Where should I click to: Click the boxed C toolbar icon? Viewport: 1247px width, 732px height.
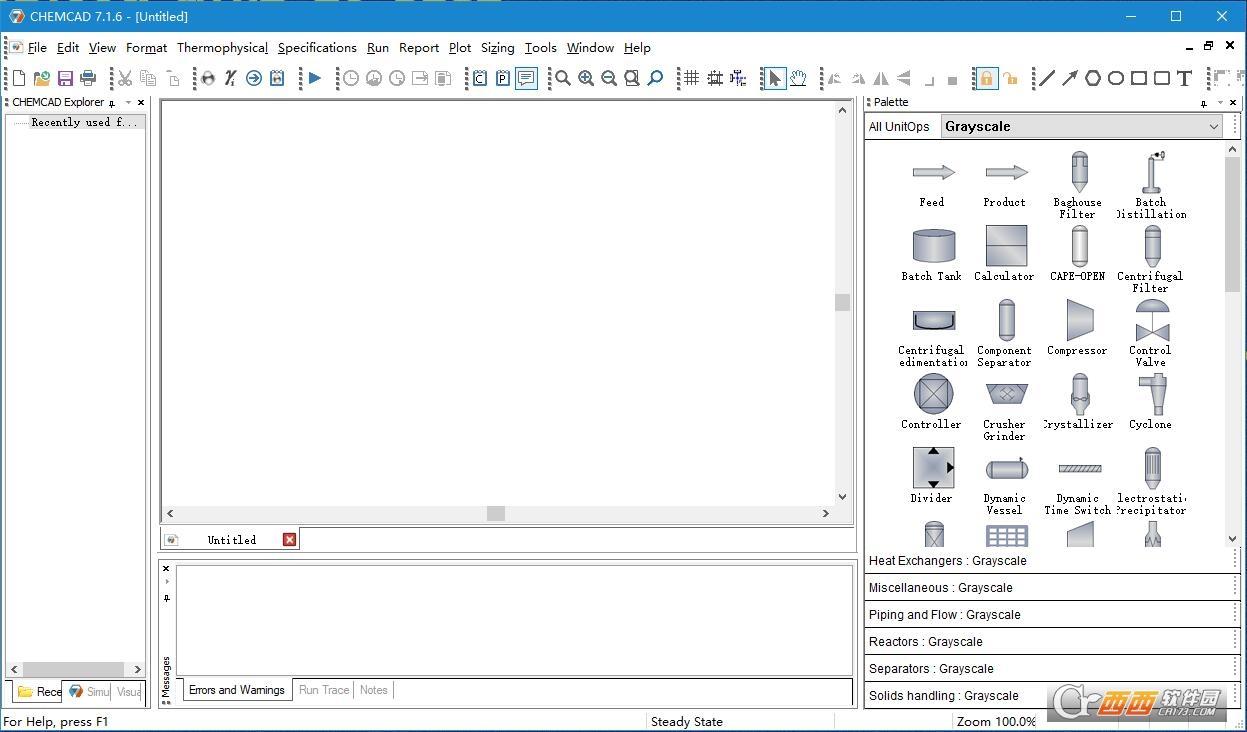point(480,78)
